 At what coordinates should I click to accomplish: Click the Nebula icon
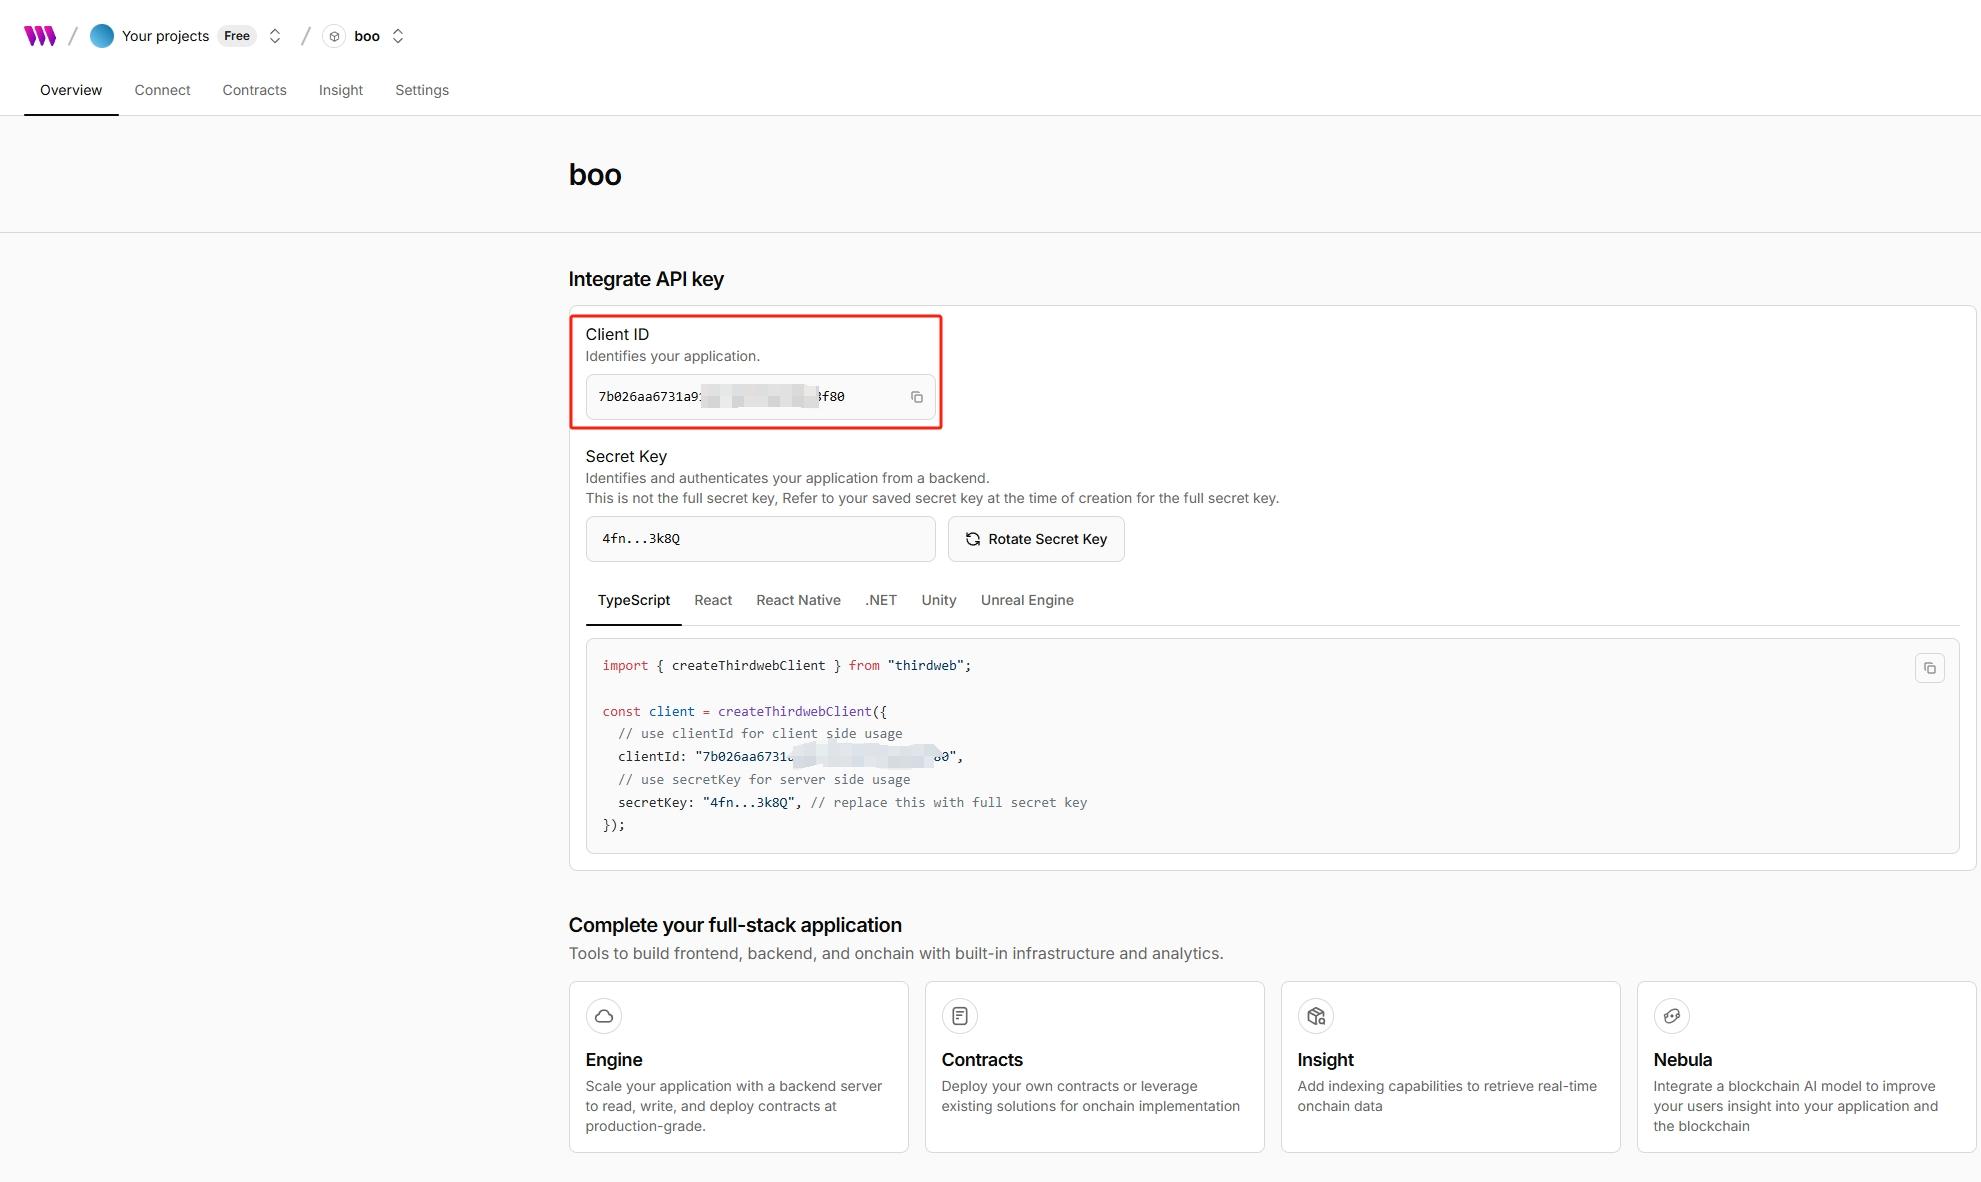[1671, 1016]
